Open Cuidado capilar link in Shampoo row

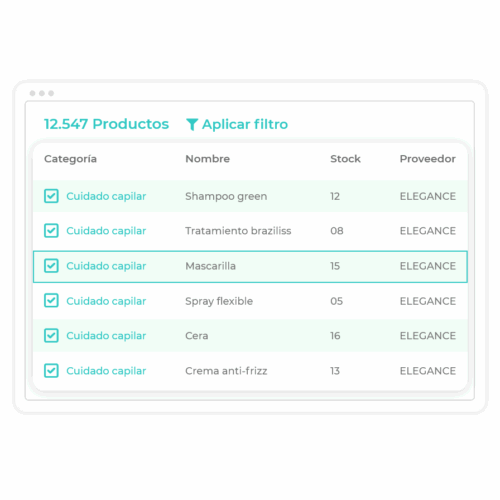pyautogui.click(x=106, y=196)
